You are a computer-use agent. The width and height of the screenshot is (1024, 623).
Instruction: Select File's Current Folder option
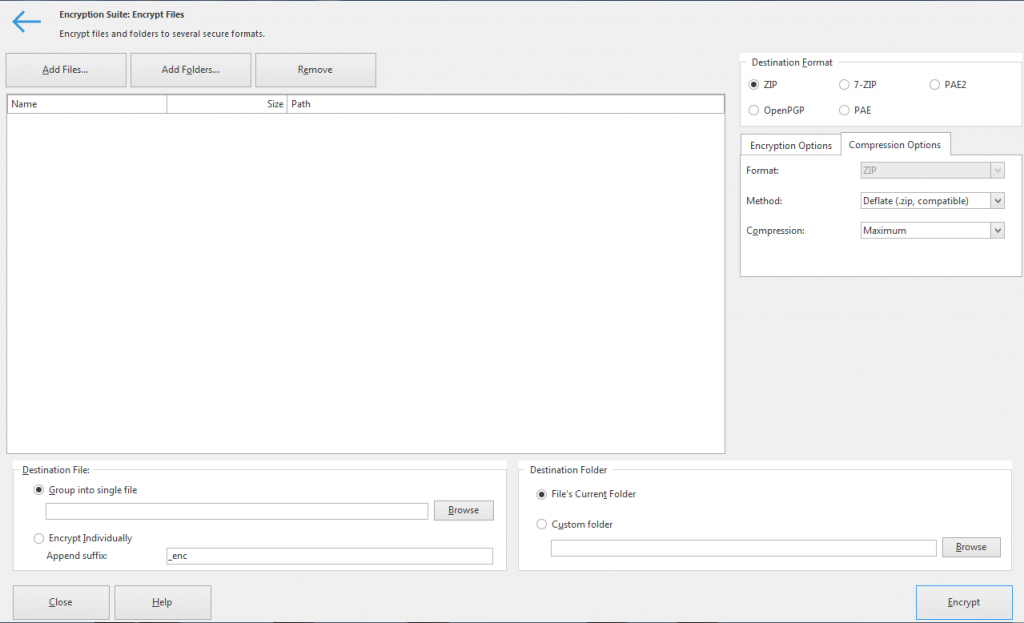[541, 494]
